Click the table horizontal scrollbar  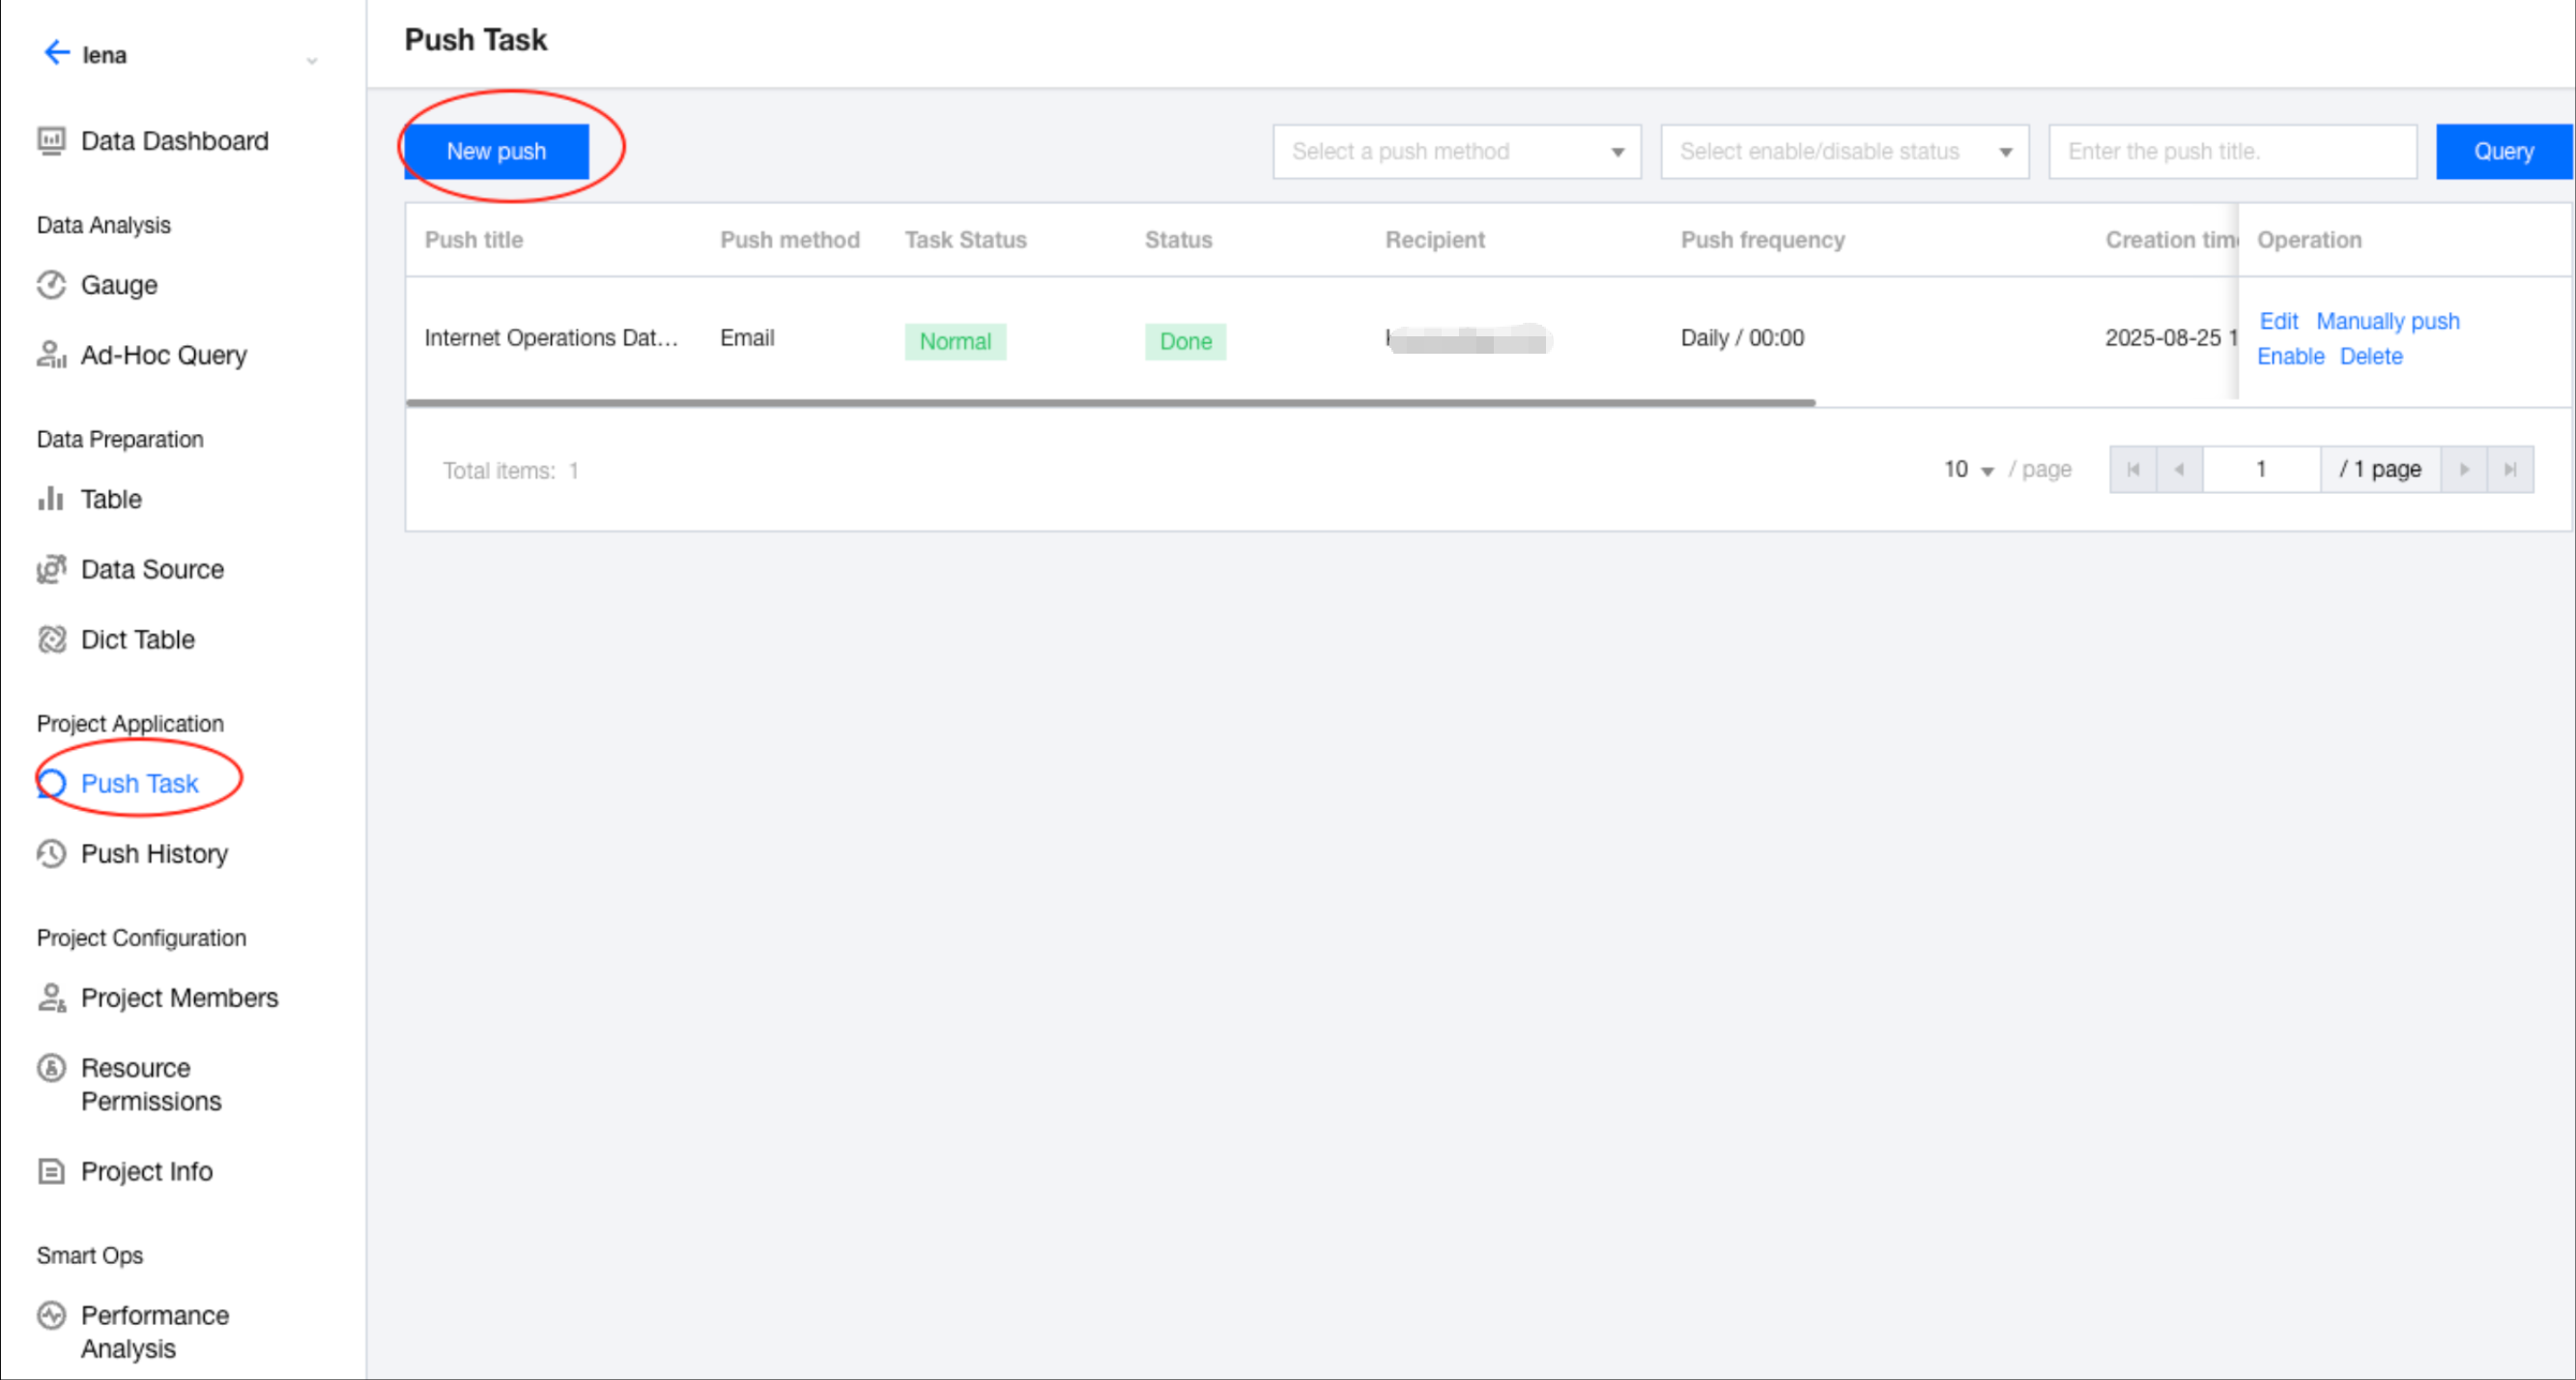coord(1110,403)
